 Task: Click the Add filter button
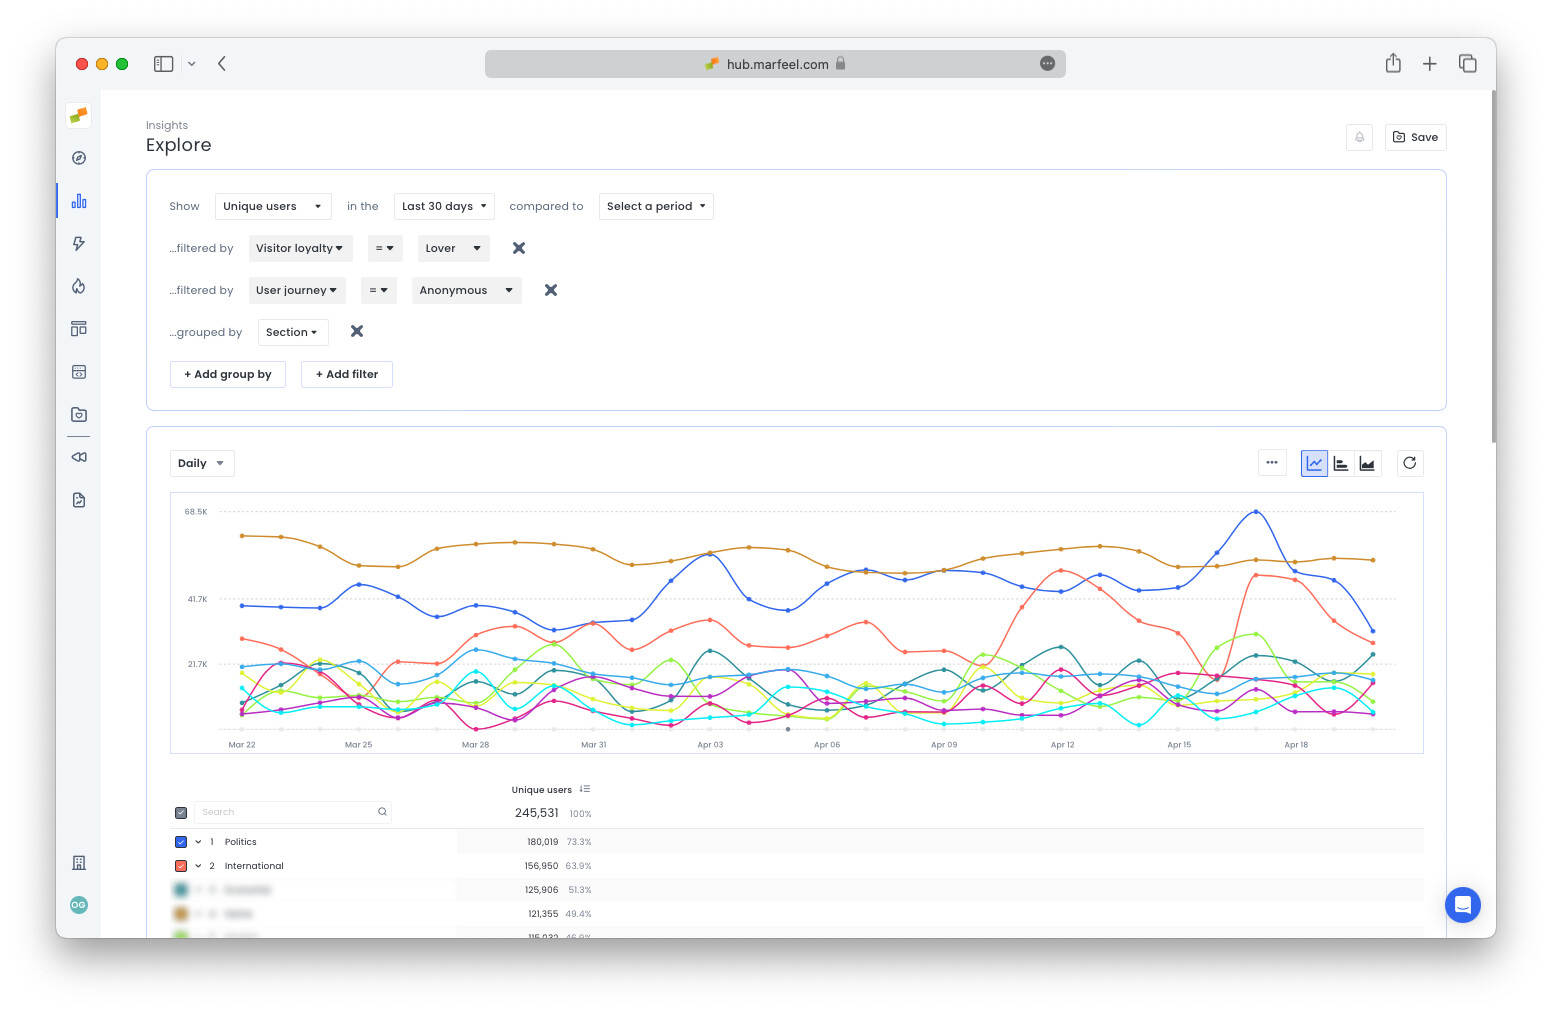tap(346, 374)
